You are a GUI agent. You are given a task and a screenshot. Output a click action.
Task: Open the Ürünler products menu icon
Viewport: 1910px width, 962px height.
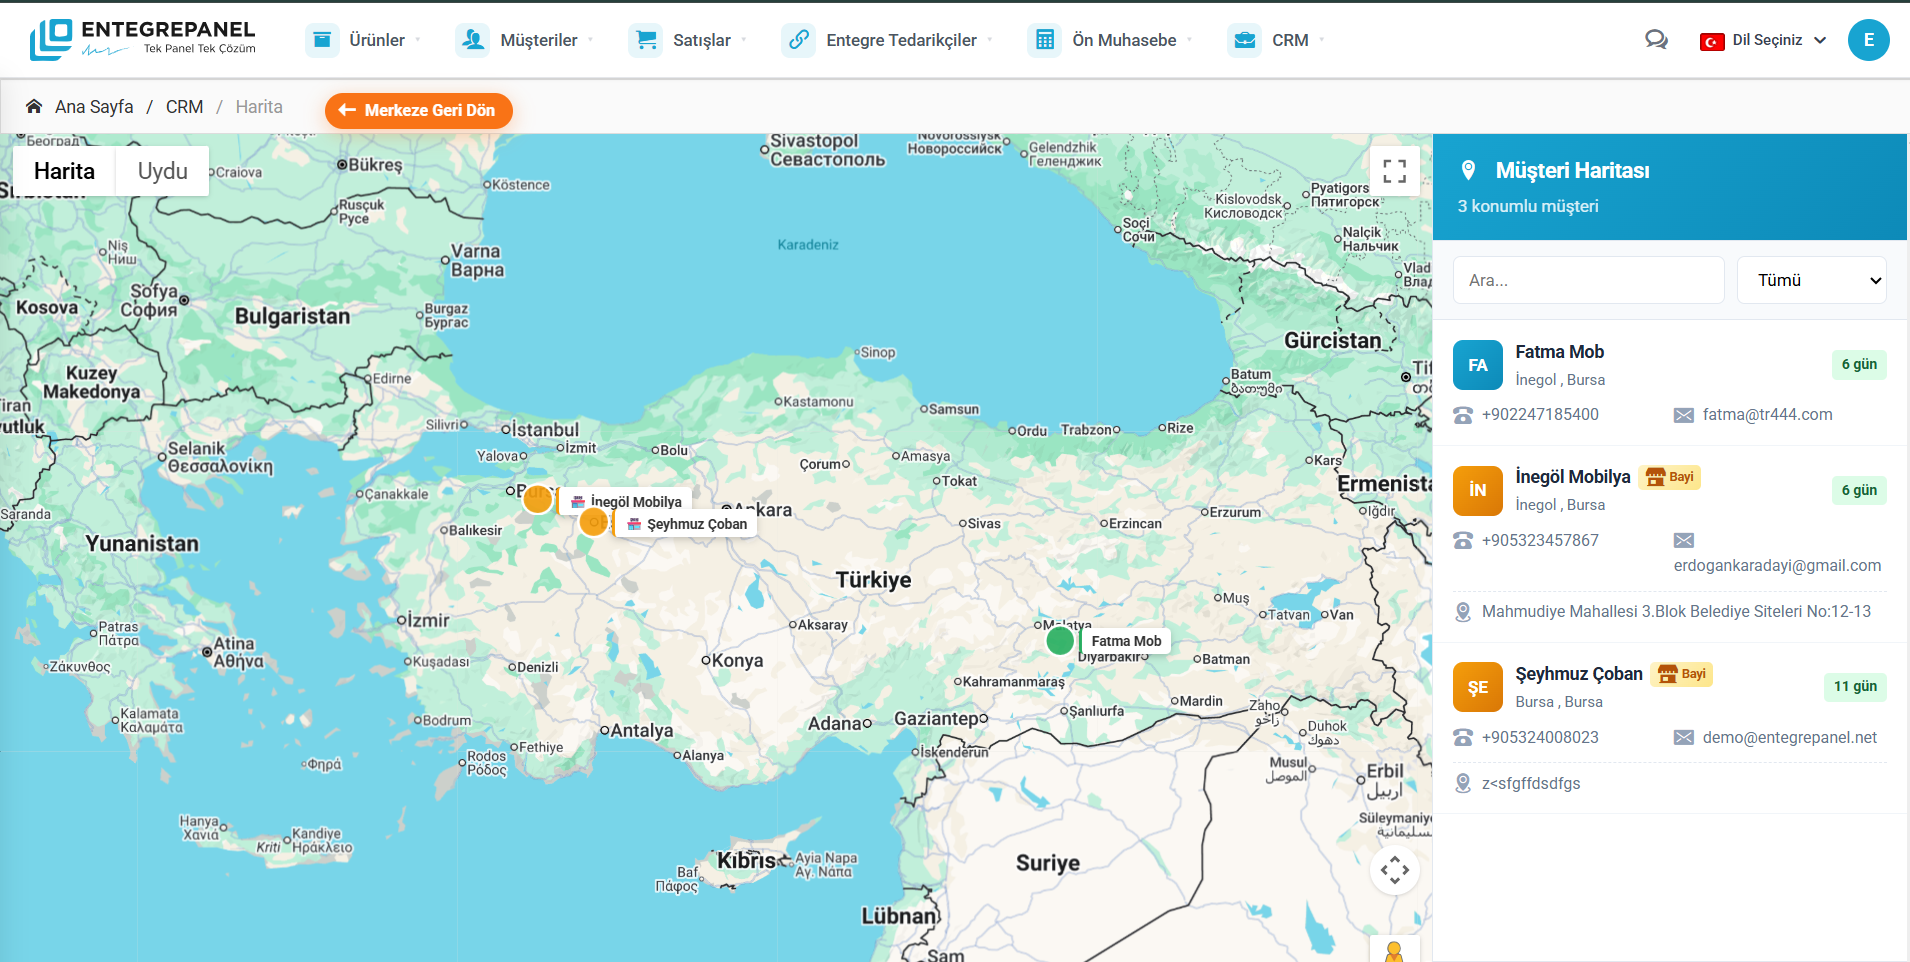click(322, 40)
